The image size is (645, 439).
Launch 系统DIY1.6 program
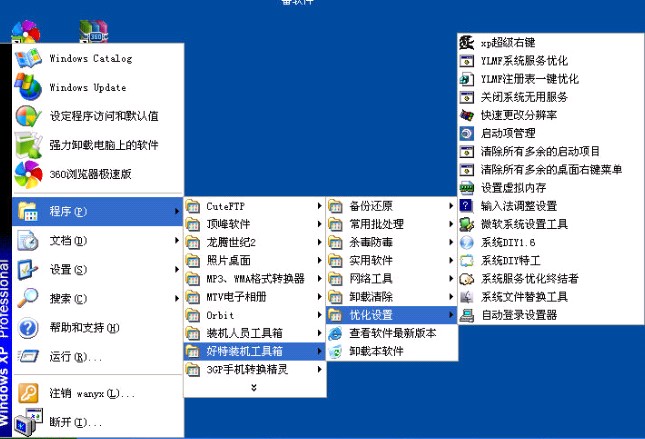click(x=508, y=242)
